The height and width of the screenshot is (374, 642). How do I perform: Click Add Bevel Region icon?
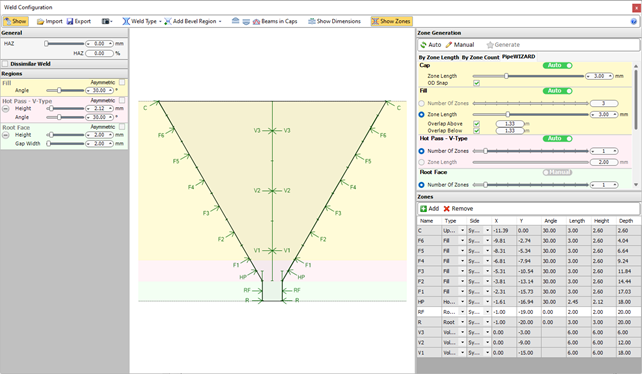click(x=167, y=21)
